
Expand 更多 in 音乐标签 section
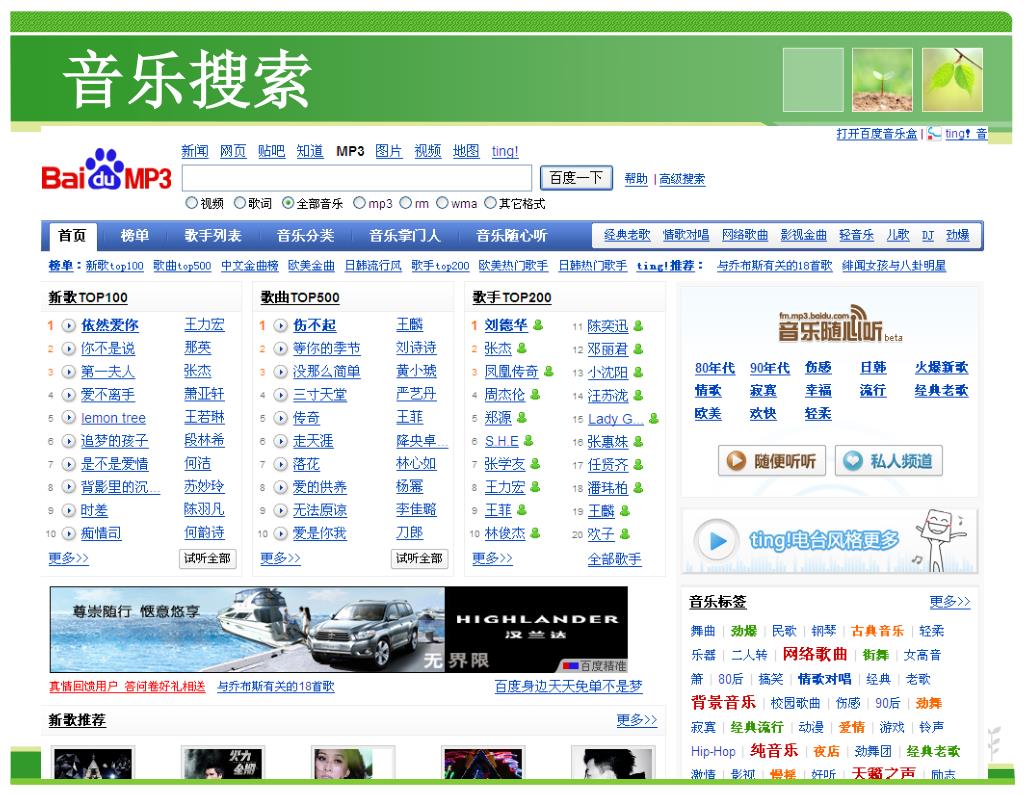pyautogui.click(x=950, y=601)
